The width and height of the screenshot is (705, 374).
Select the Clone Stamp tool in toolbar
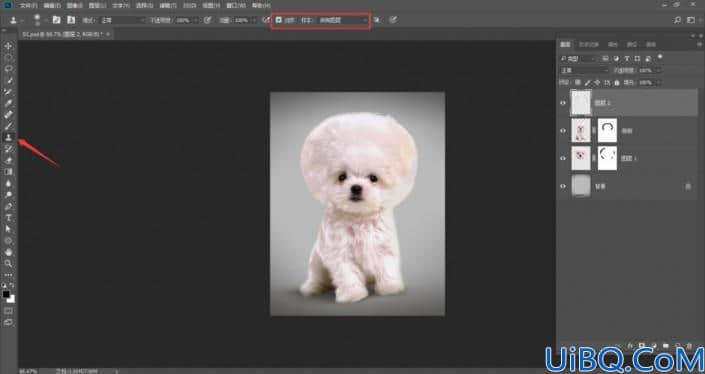[9, 138]
